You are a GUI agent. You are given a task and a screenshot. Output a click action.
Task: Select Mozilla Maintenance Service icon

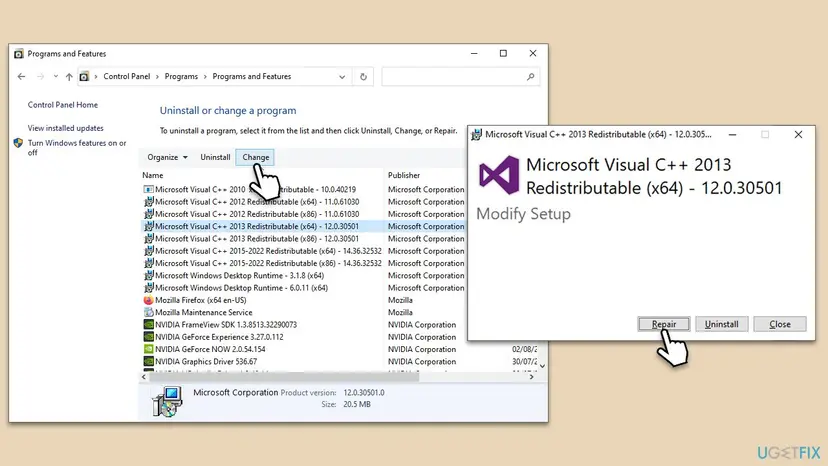148,312
